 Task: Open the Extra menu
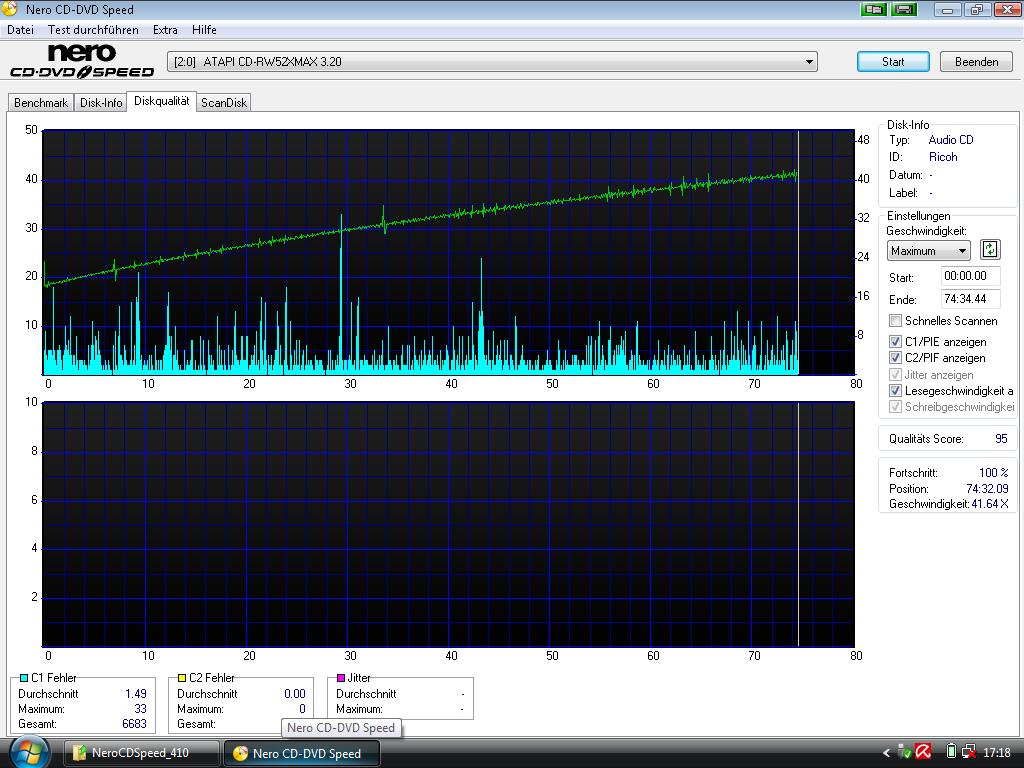(165, 30)
